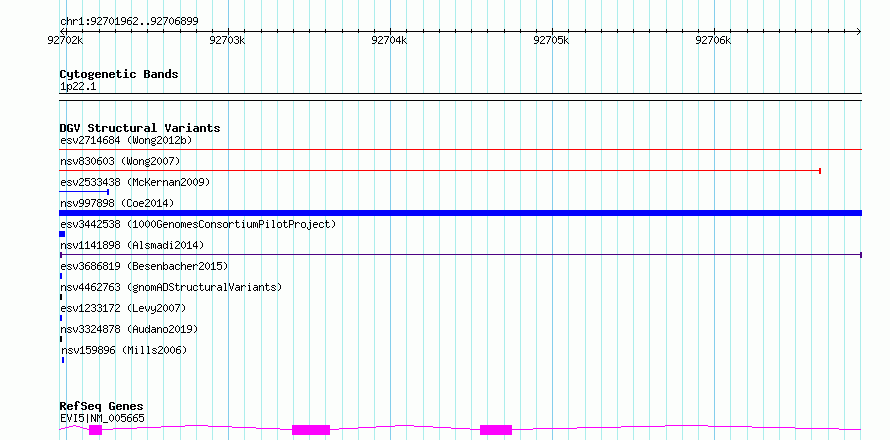Click the middle magenta EVI5 exon block
Viewport: 890px width, 440px height.
click(x=311, y=430)
